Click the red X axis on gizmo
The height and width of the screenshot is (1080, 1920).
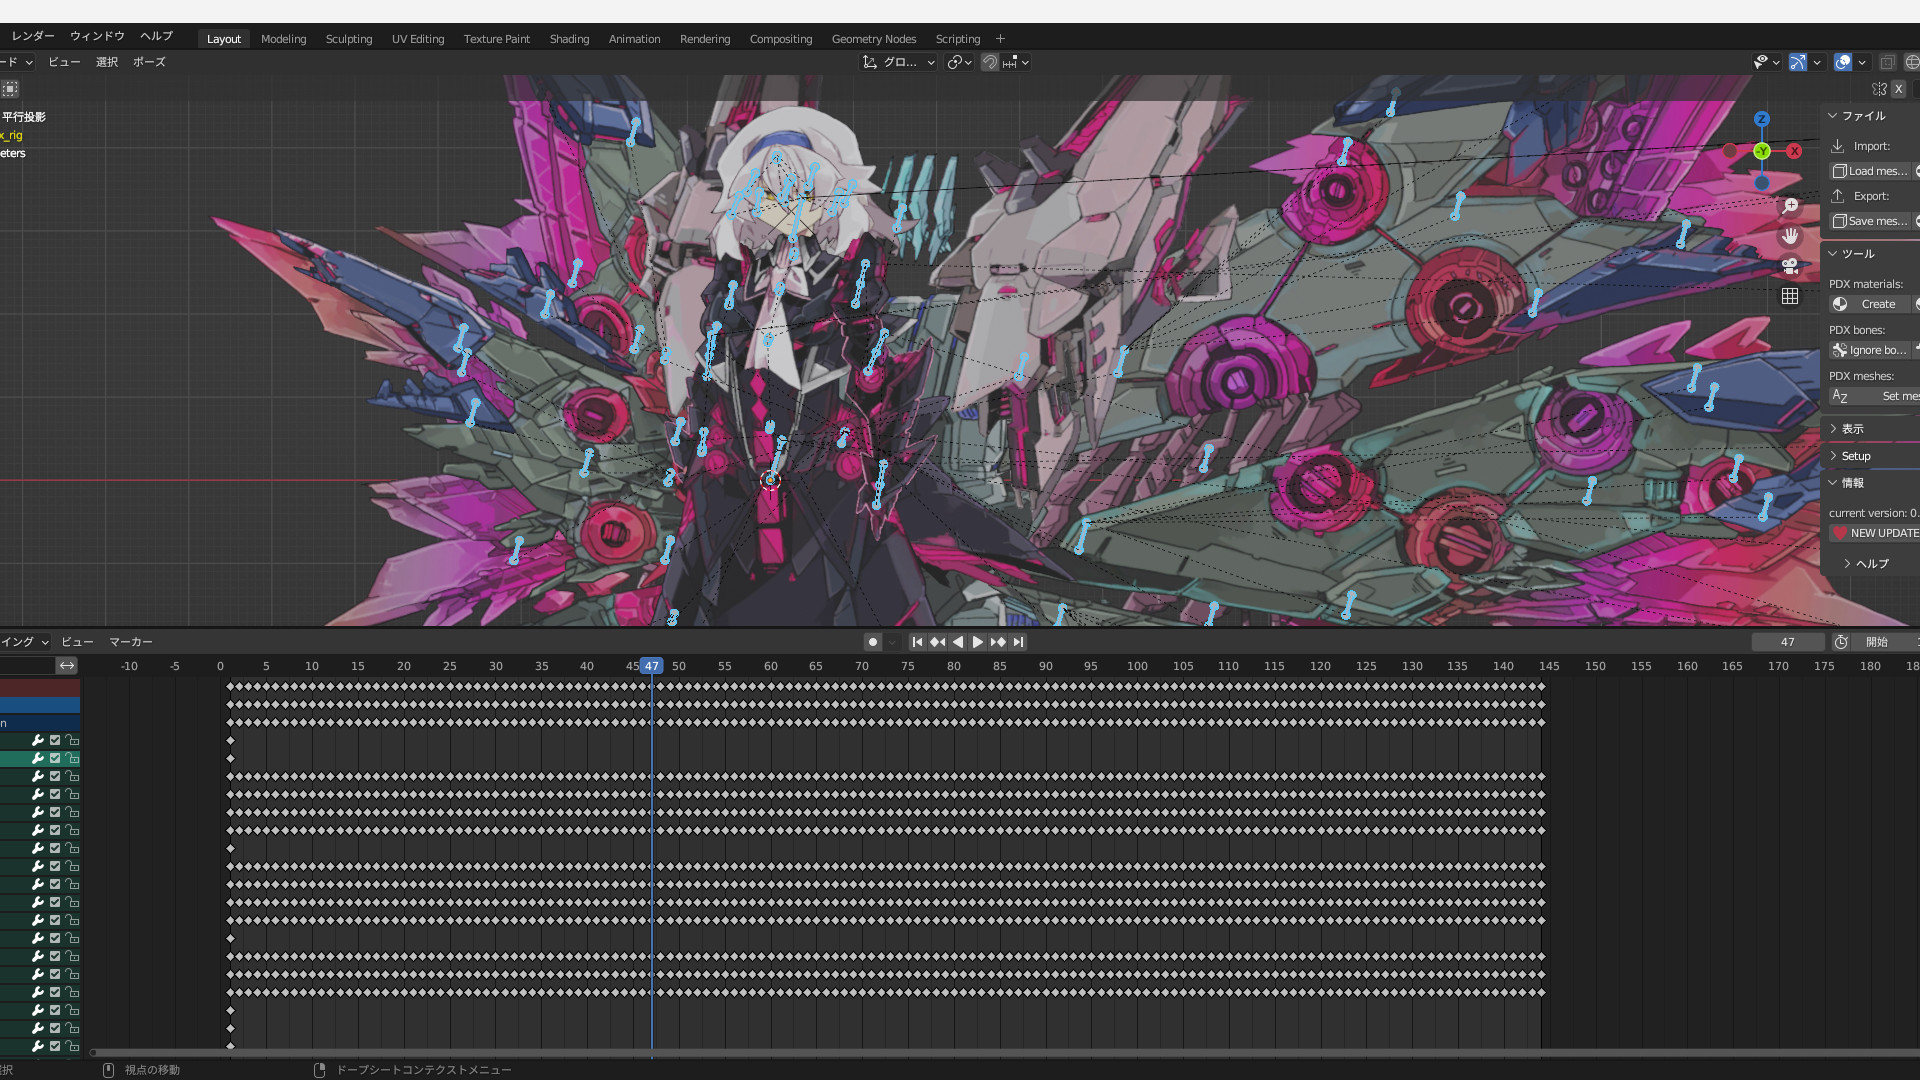click(1795, 151)
